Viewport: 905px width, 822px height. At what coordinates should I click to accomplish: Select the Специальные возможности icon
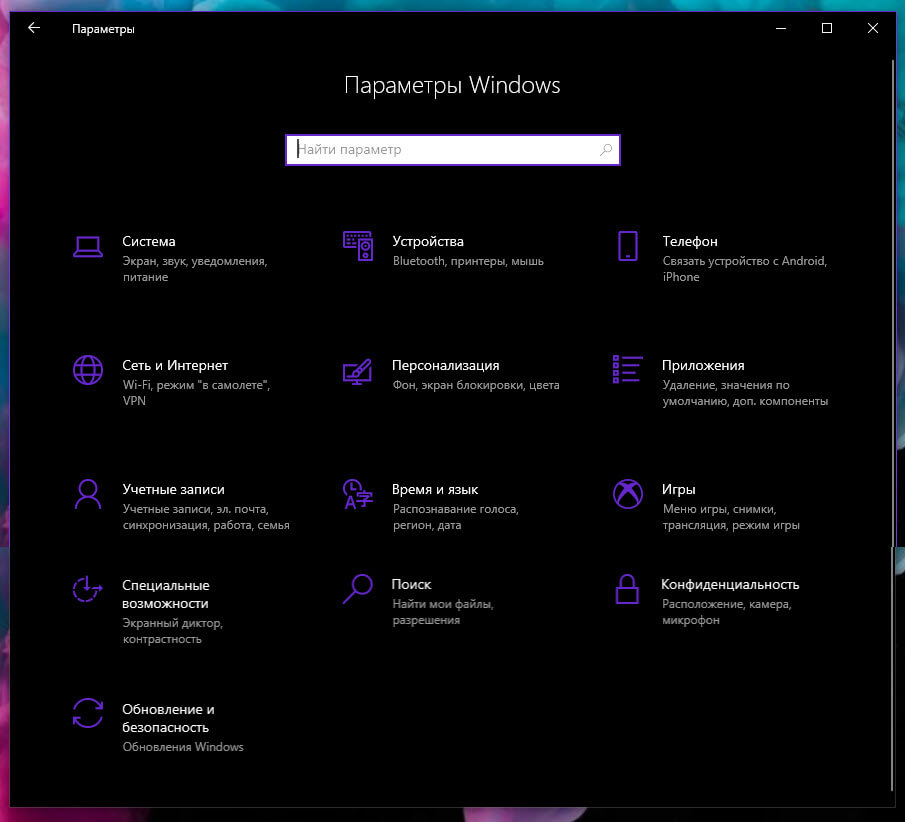click(88, 589)
